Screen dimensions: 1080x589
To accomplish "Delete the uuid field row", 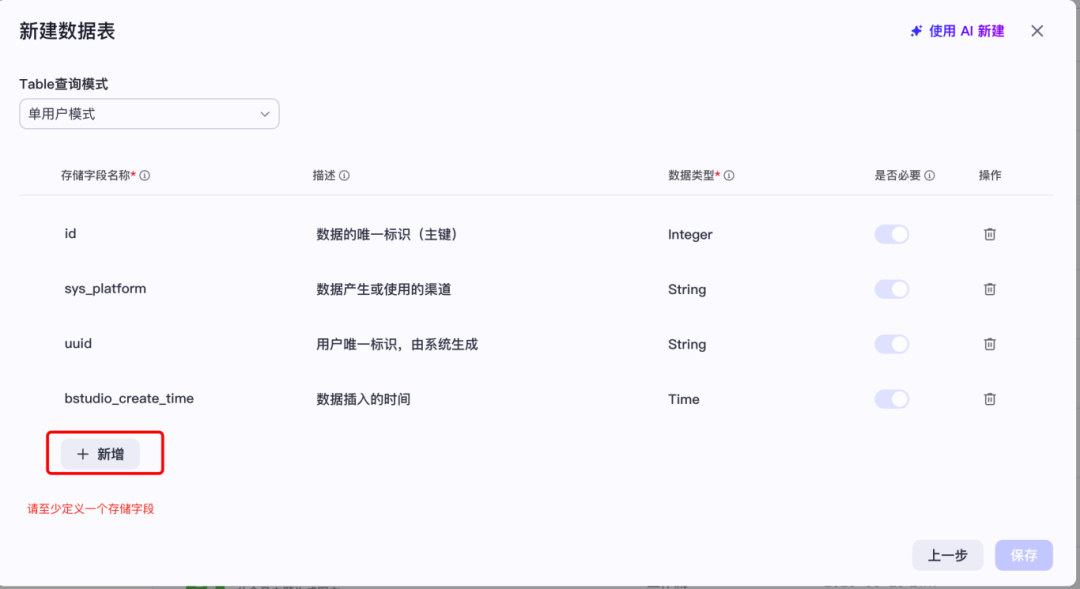I will [990, 344].
